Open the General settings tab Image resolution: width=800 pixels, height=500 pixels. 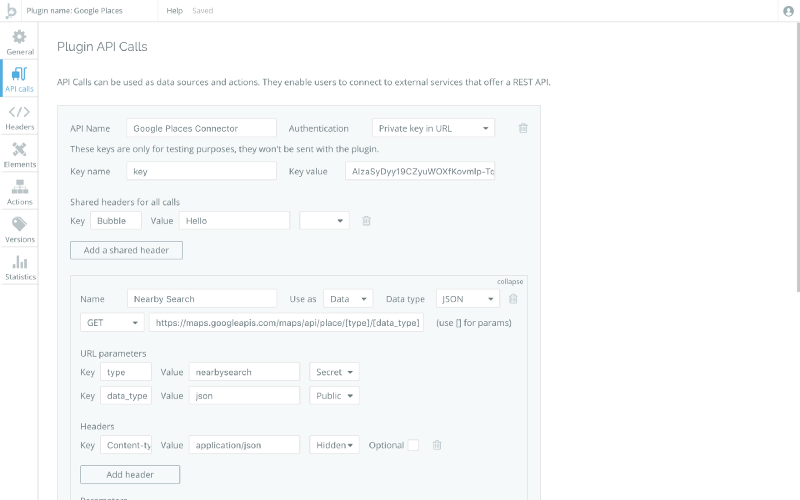[19, 42]
